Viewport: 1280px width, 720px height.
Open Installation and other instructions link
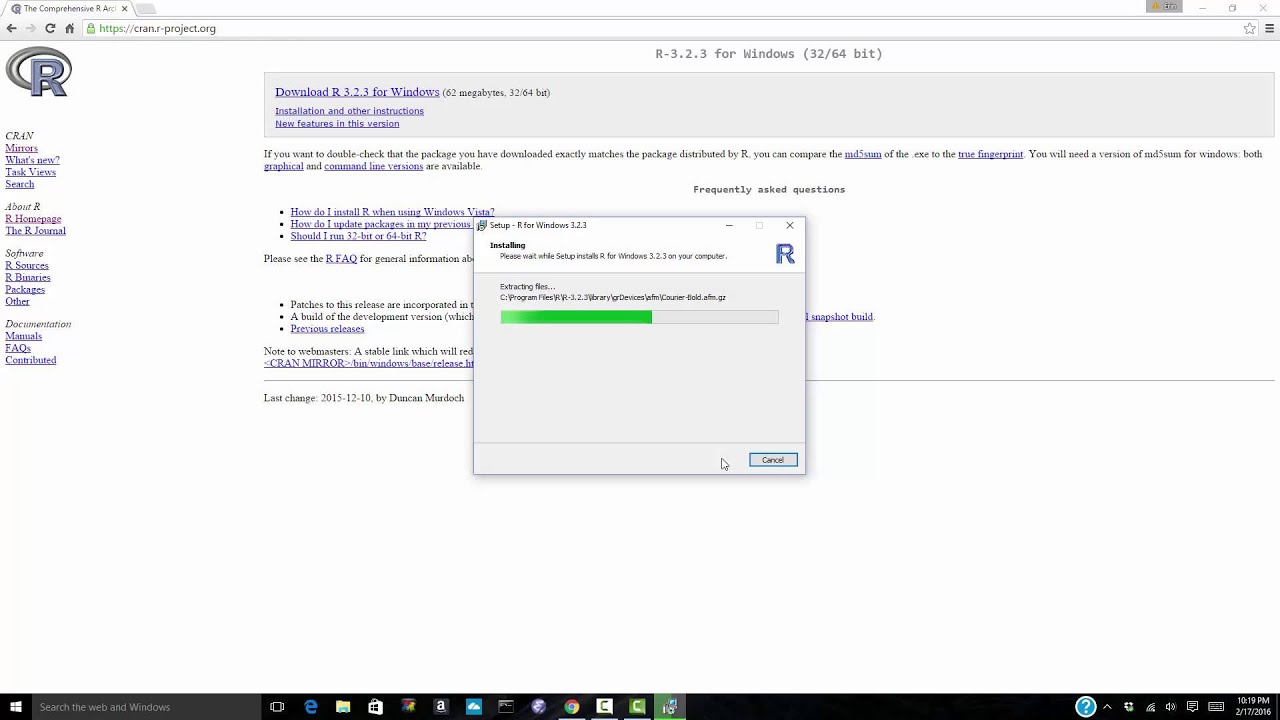[349, 111]
